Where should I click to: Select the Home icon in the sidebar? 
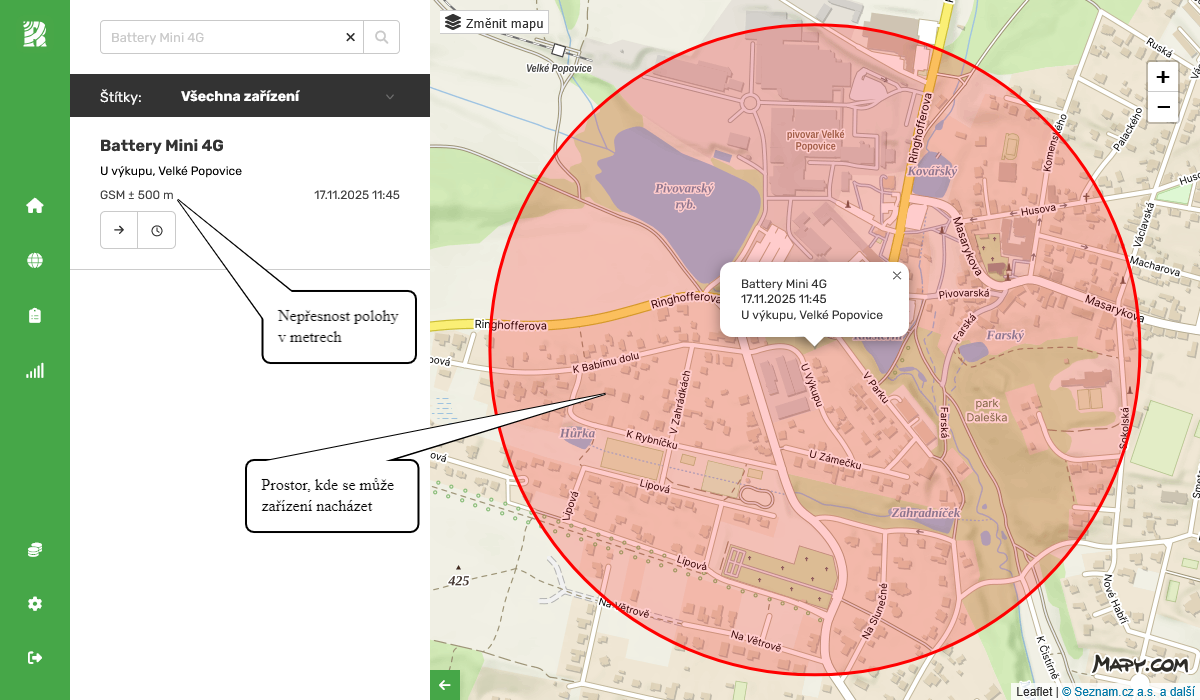(34, 204)
